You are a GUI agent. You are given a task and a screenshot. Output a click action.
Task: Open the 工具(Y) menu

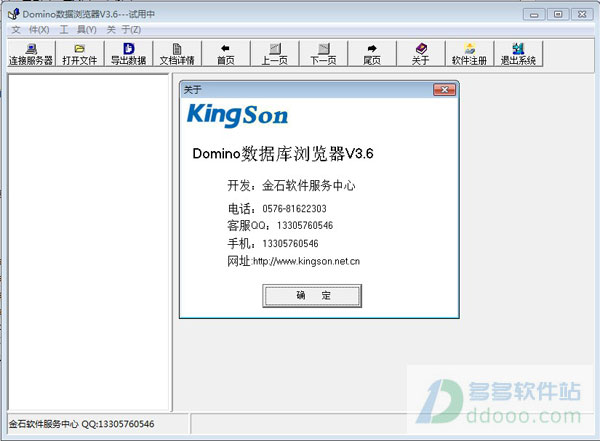[78, 29]
